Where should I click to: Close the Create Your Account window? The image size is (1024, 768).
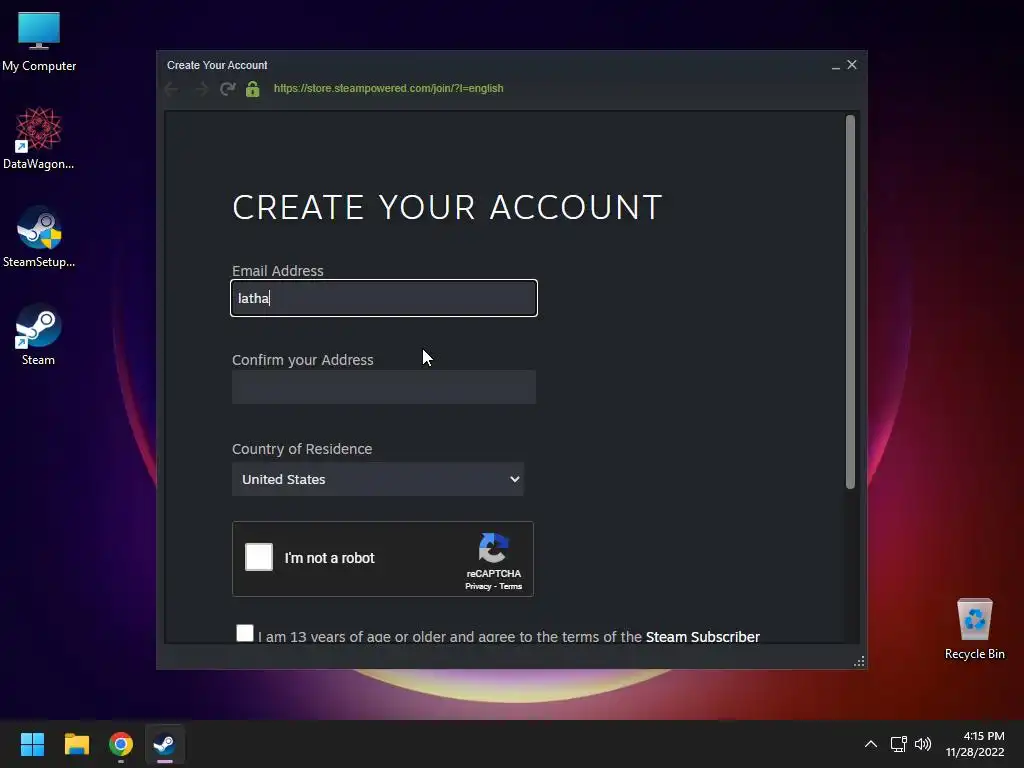click(852, 65)
